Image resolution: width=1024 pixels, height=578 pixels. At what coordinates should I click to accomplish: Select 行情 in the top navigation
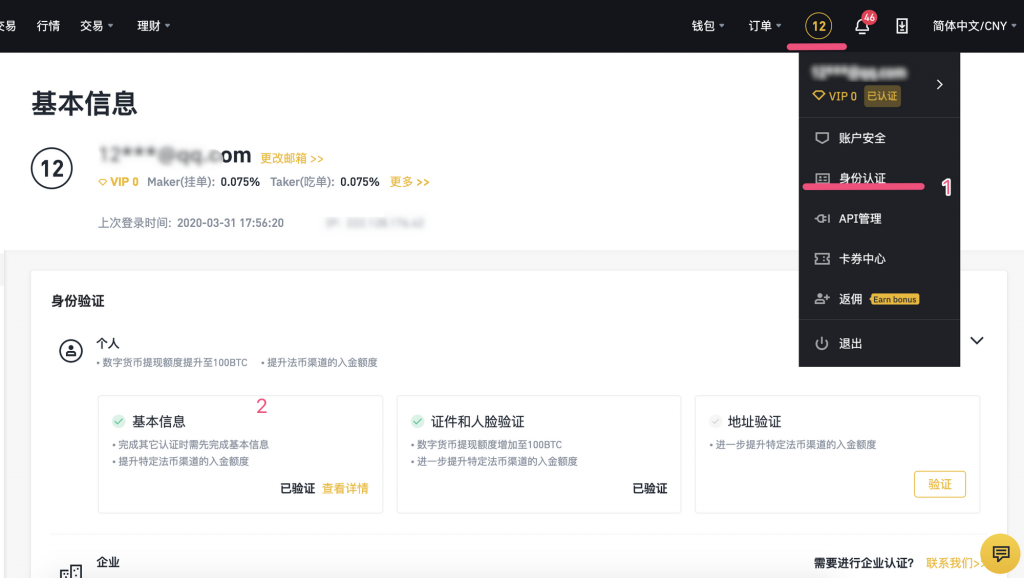[48, 25]
